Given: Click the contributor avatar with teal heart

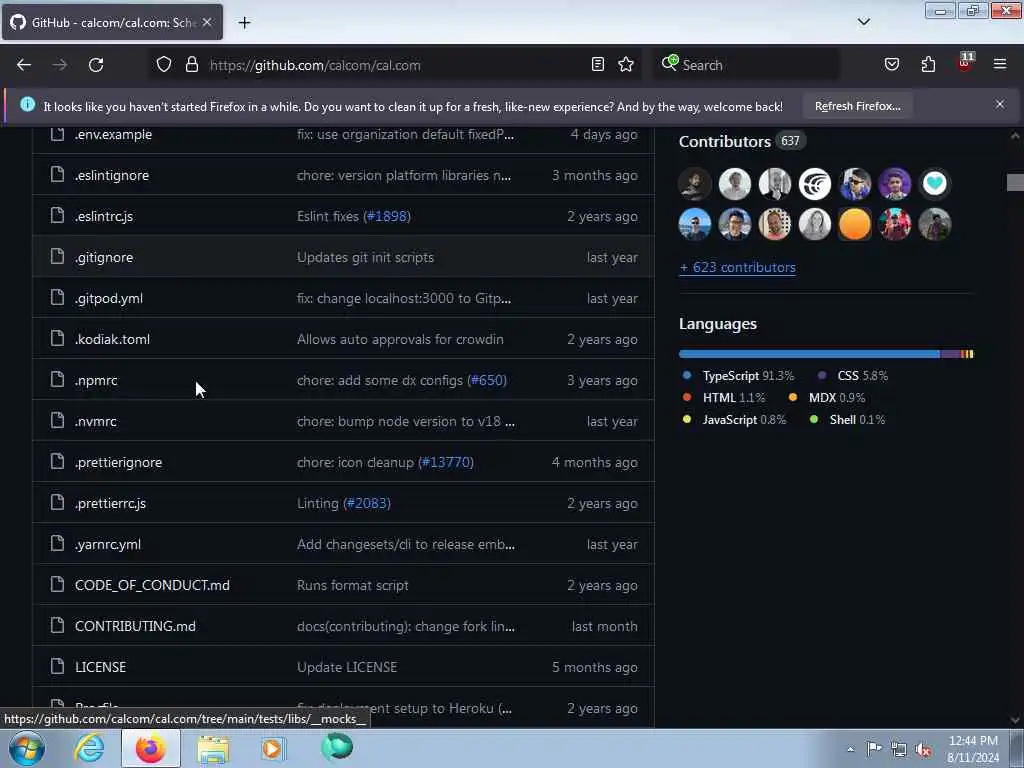Looking at the screenshot, I should (x=935, y=184).
